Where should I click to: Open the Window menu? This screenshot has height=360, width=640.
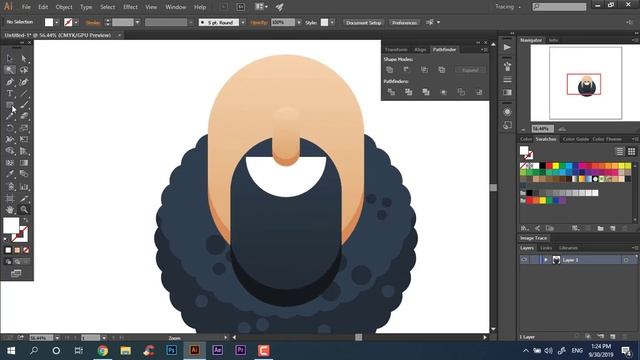(x=176, y=7)
